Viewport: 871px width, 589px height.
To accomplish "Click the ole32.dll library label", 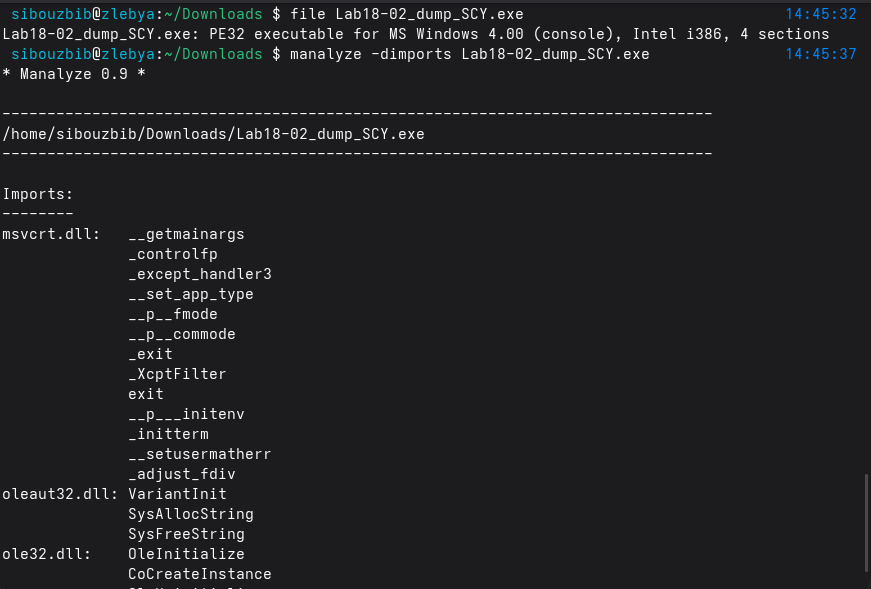I will click(46, 554).
